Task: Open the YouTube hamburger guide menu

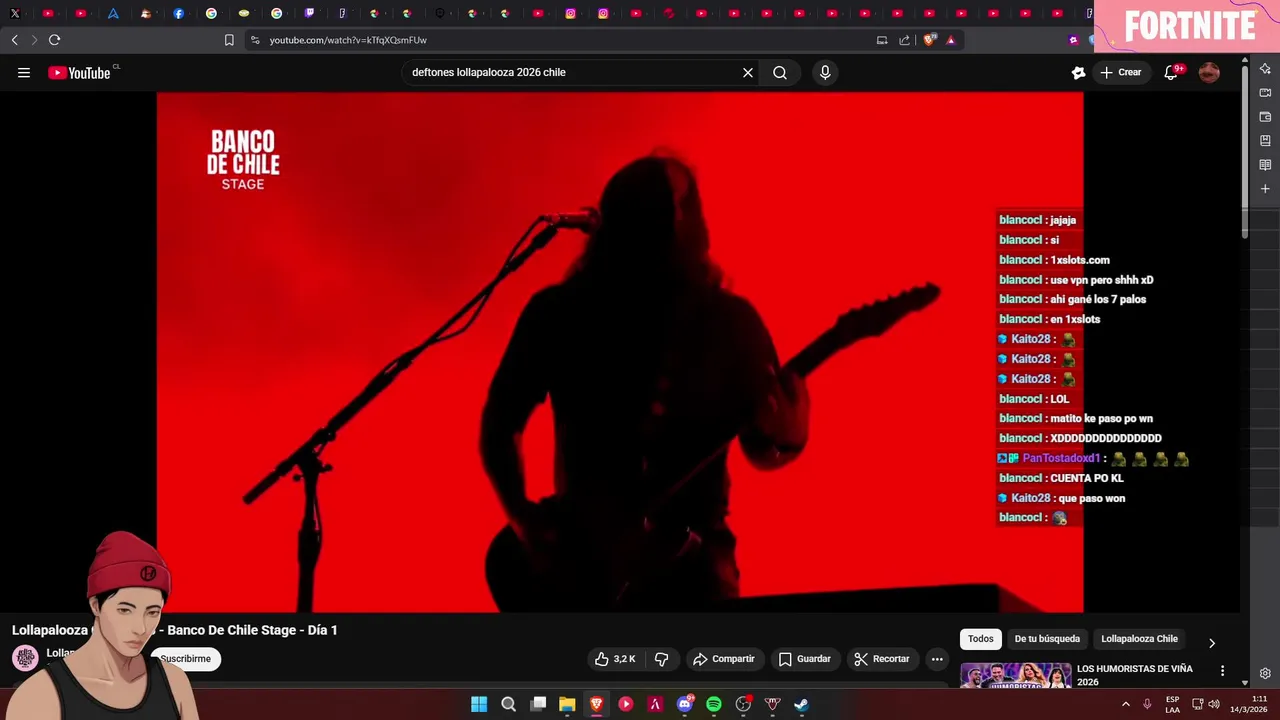Action: point(24,72)
